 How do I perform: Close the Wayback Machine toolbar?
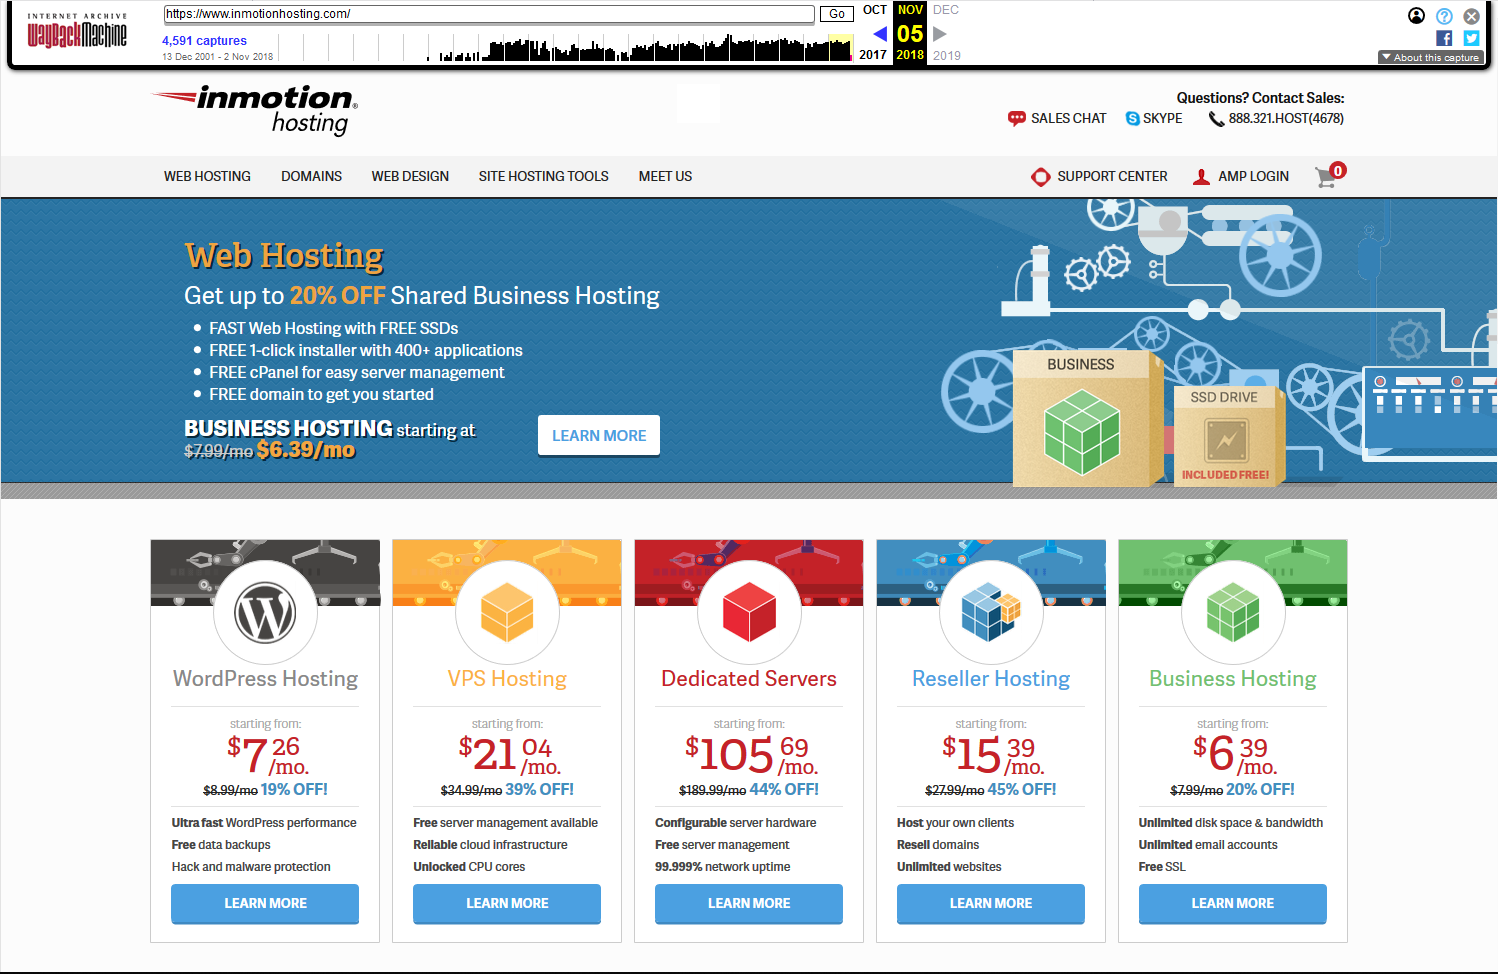(x=1471, y=16)
